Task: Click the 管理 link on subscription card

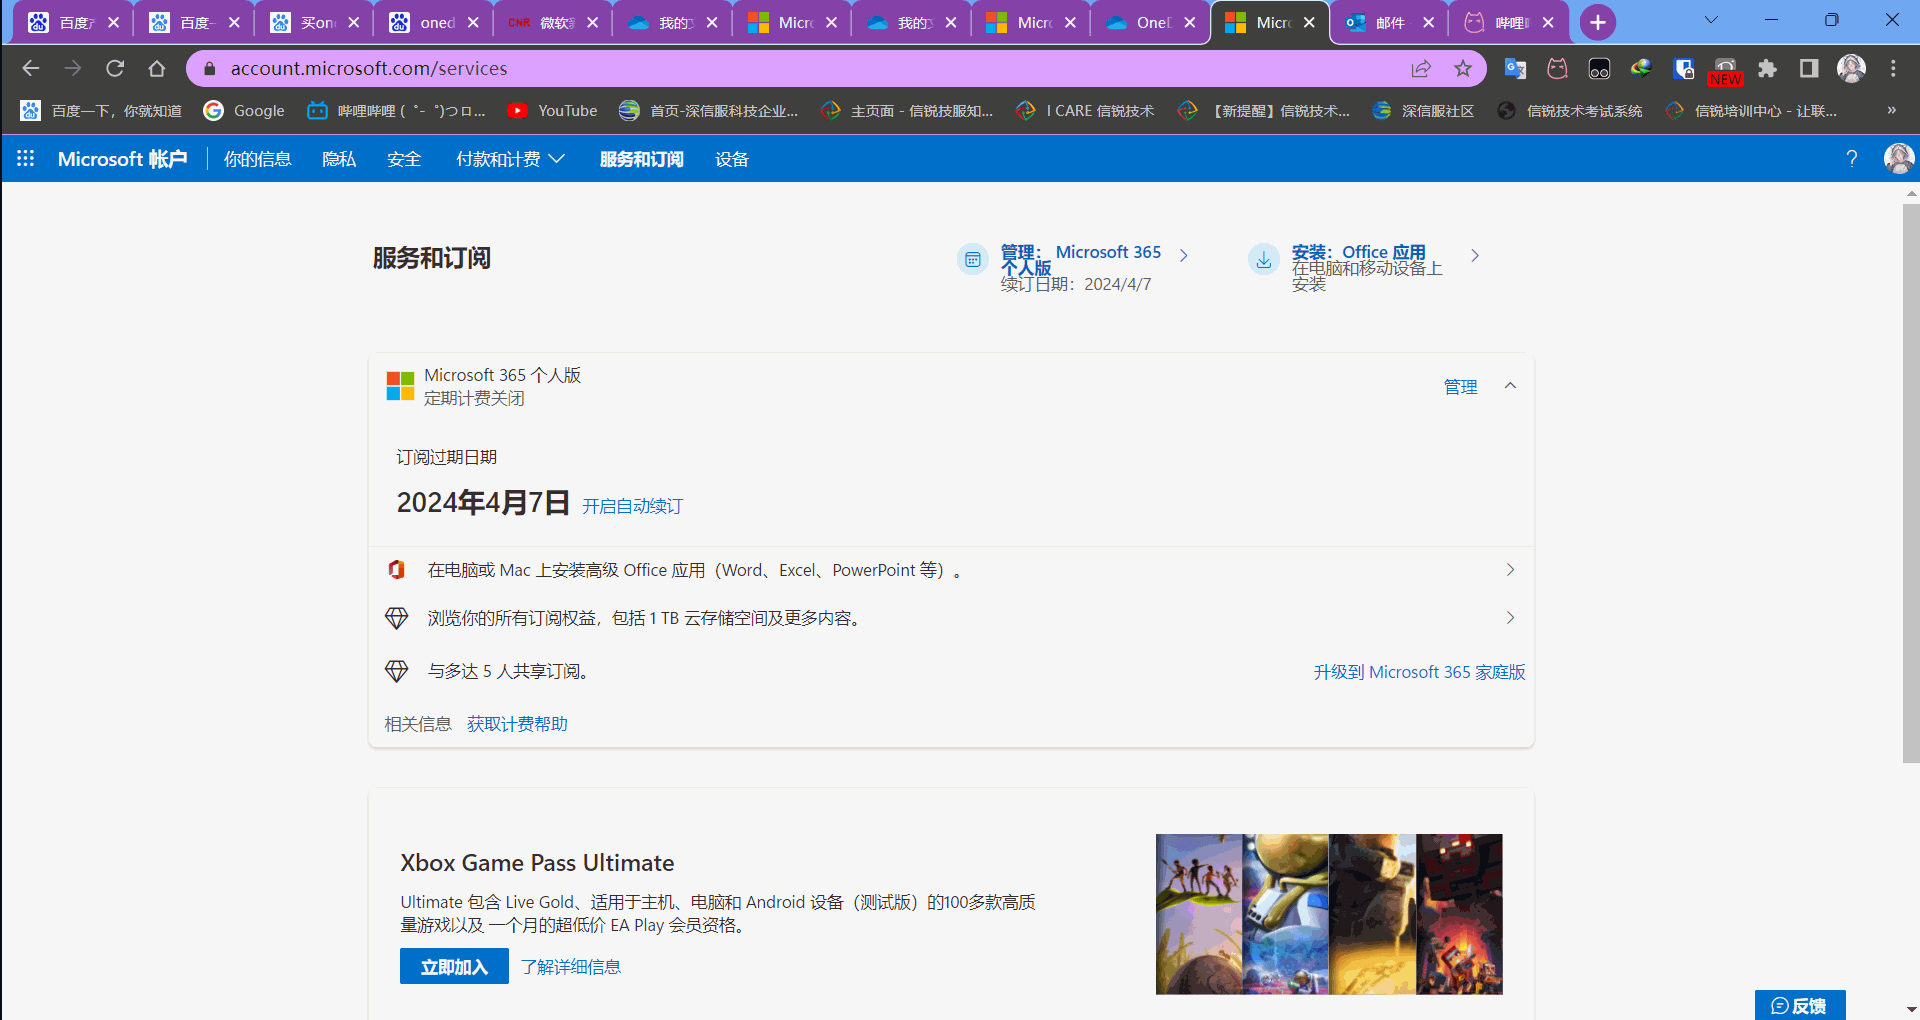Action: (x=1460, y=386)
